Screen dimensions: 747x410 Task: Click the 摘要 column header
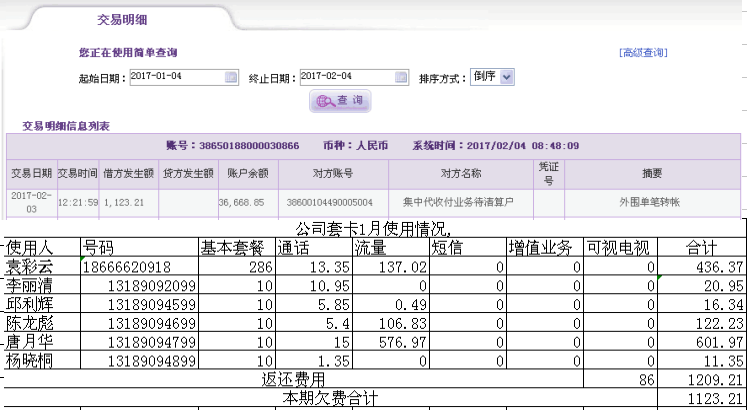pyautogui.click(x=652, y=173)
